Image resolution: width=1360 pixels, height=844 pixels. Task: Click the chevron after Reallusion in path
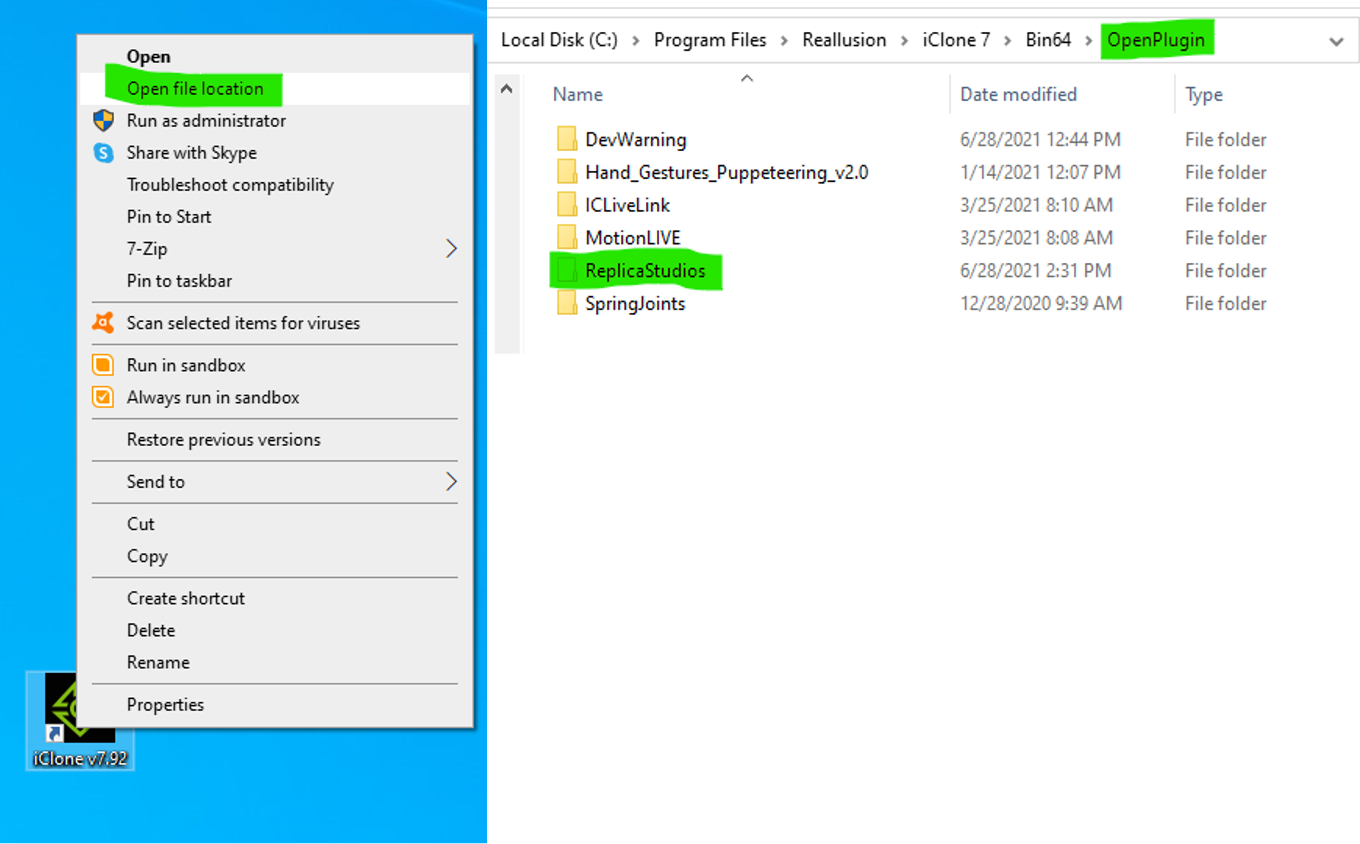904,41
